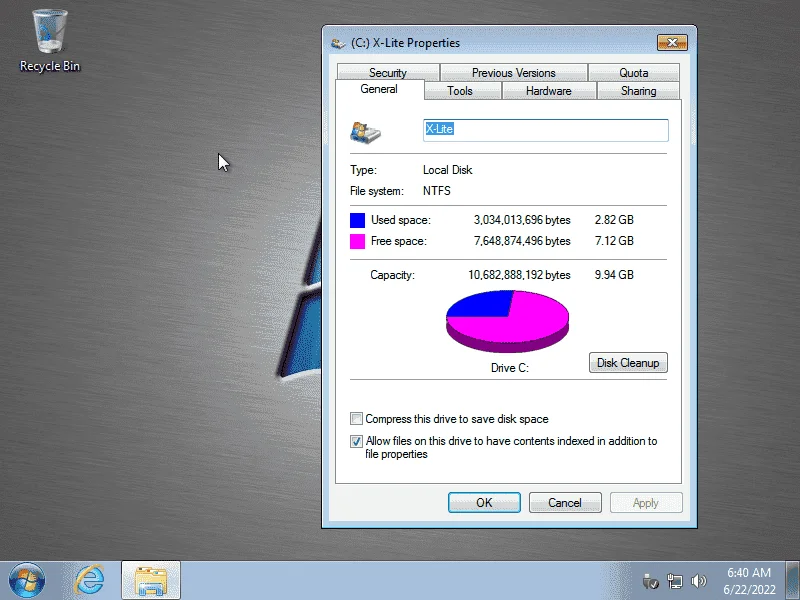
Task: Open the network tray icon
Action: (674, 581)
